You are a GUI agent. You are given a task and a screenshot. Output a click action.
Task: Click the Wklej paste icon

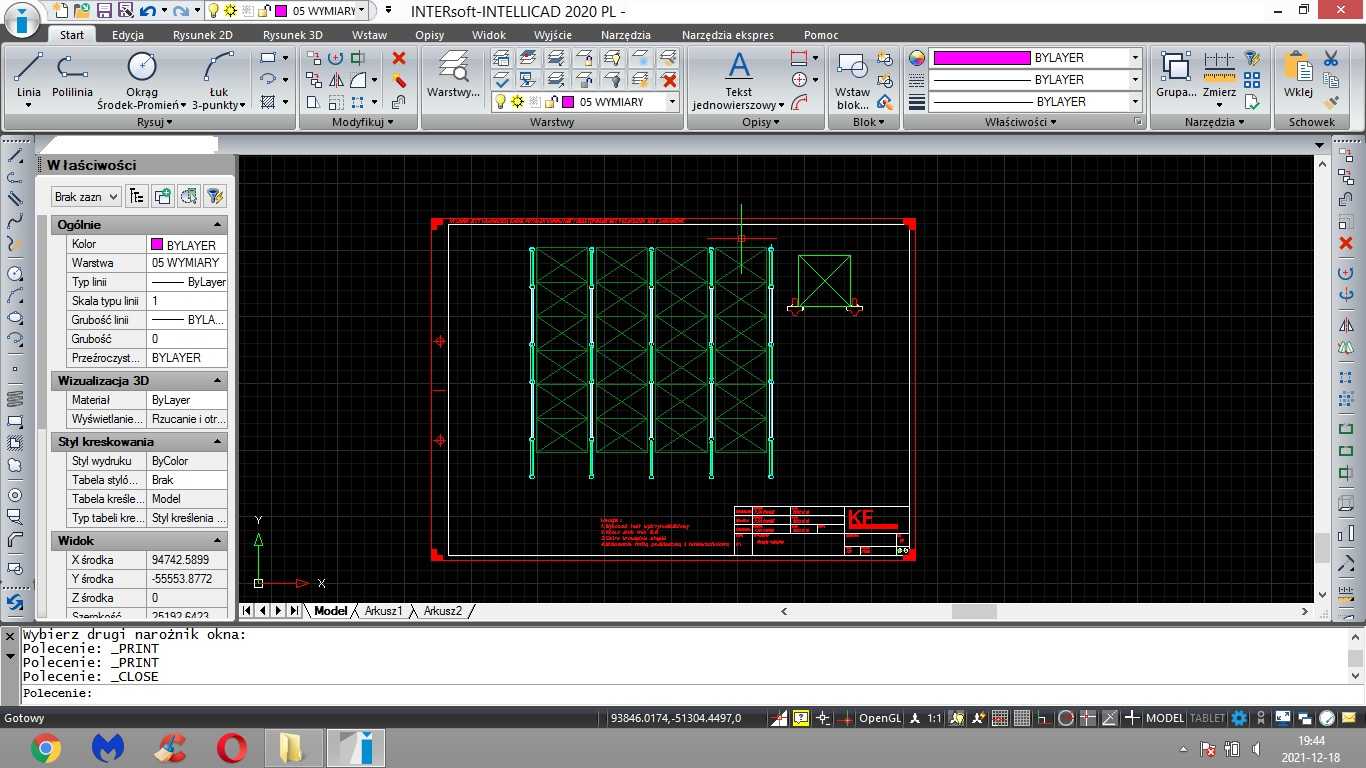coord(1298,76)
